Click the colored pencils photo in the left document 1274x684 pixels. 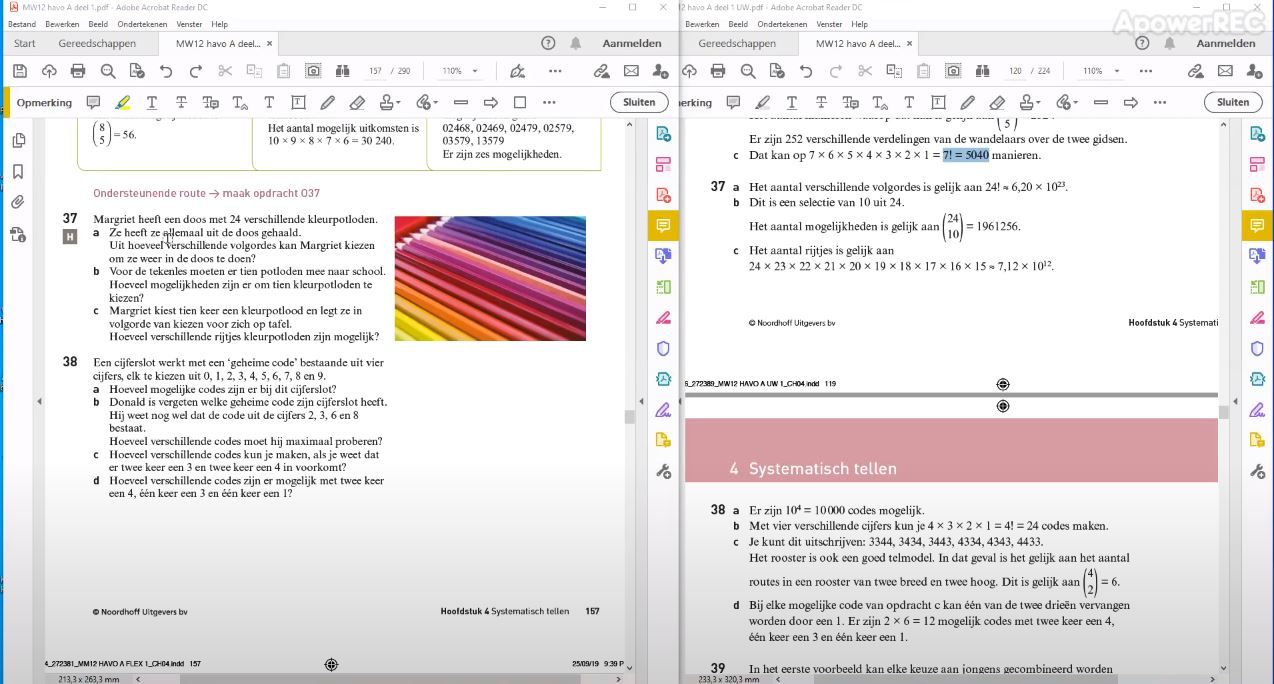(490, 278)
